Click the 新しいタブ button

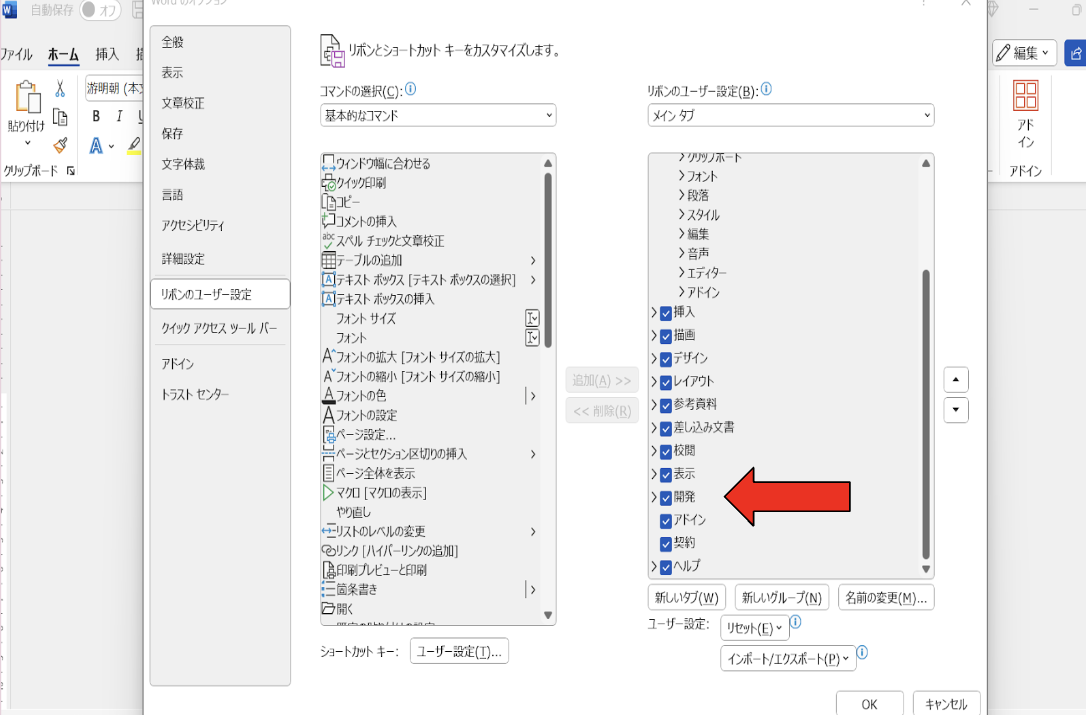coord(686,597)
